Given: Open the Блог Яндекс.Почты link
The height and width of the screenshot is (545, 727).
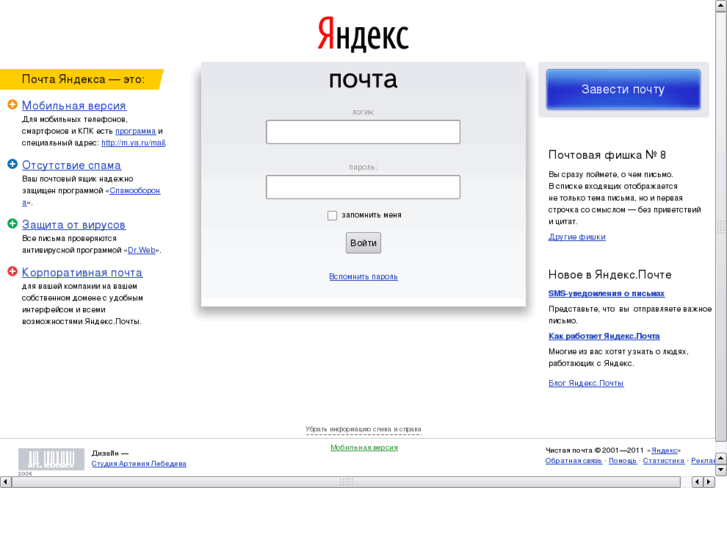Looking at the screenshot, I should pos(586,383).
